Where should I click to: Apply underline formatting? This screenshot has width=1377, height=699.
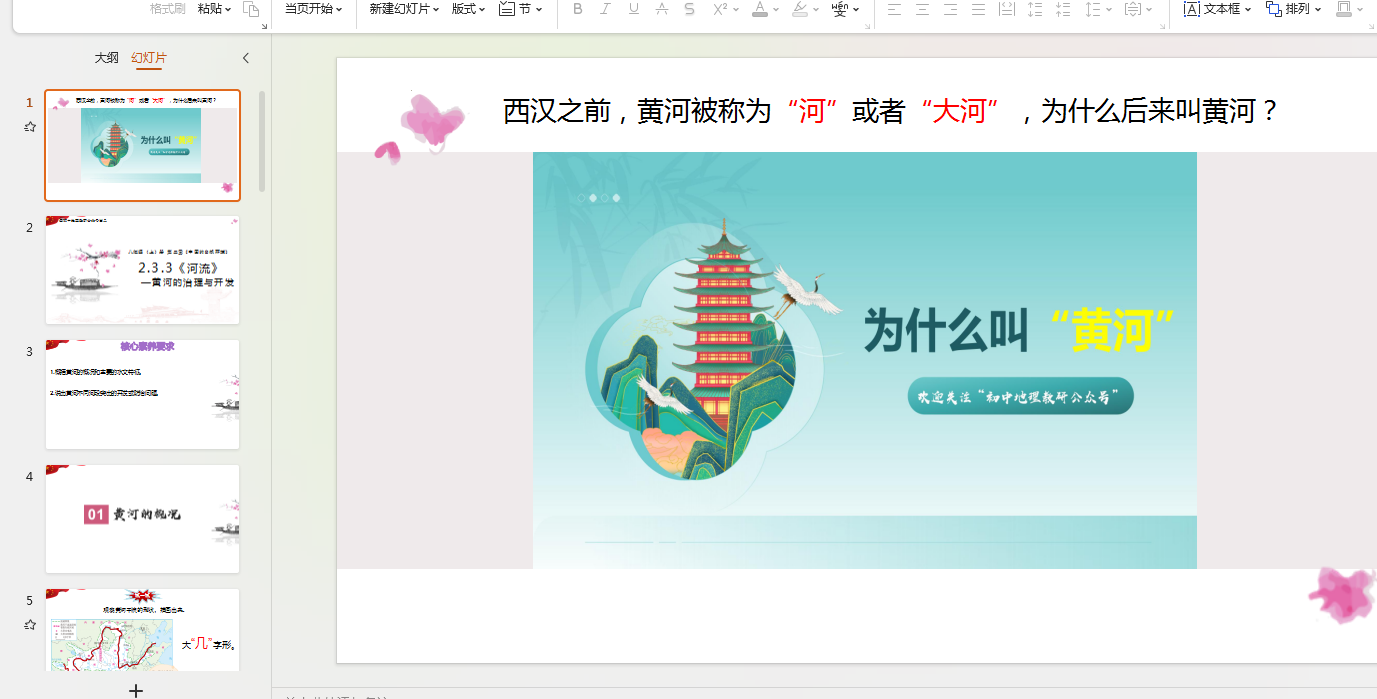point(633,9)
